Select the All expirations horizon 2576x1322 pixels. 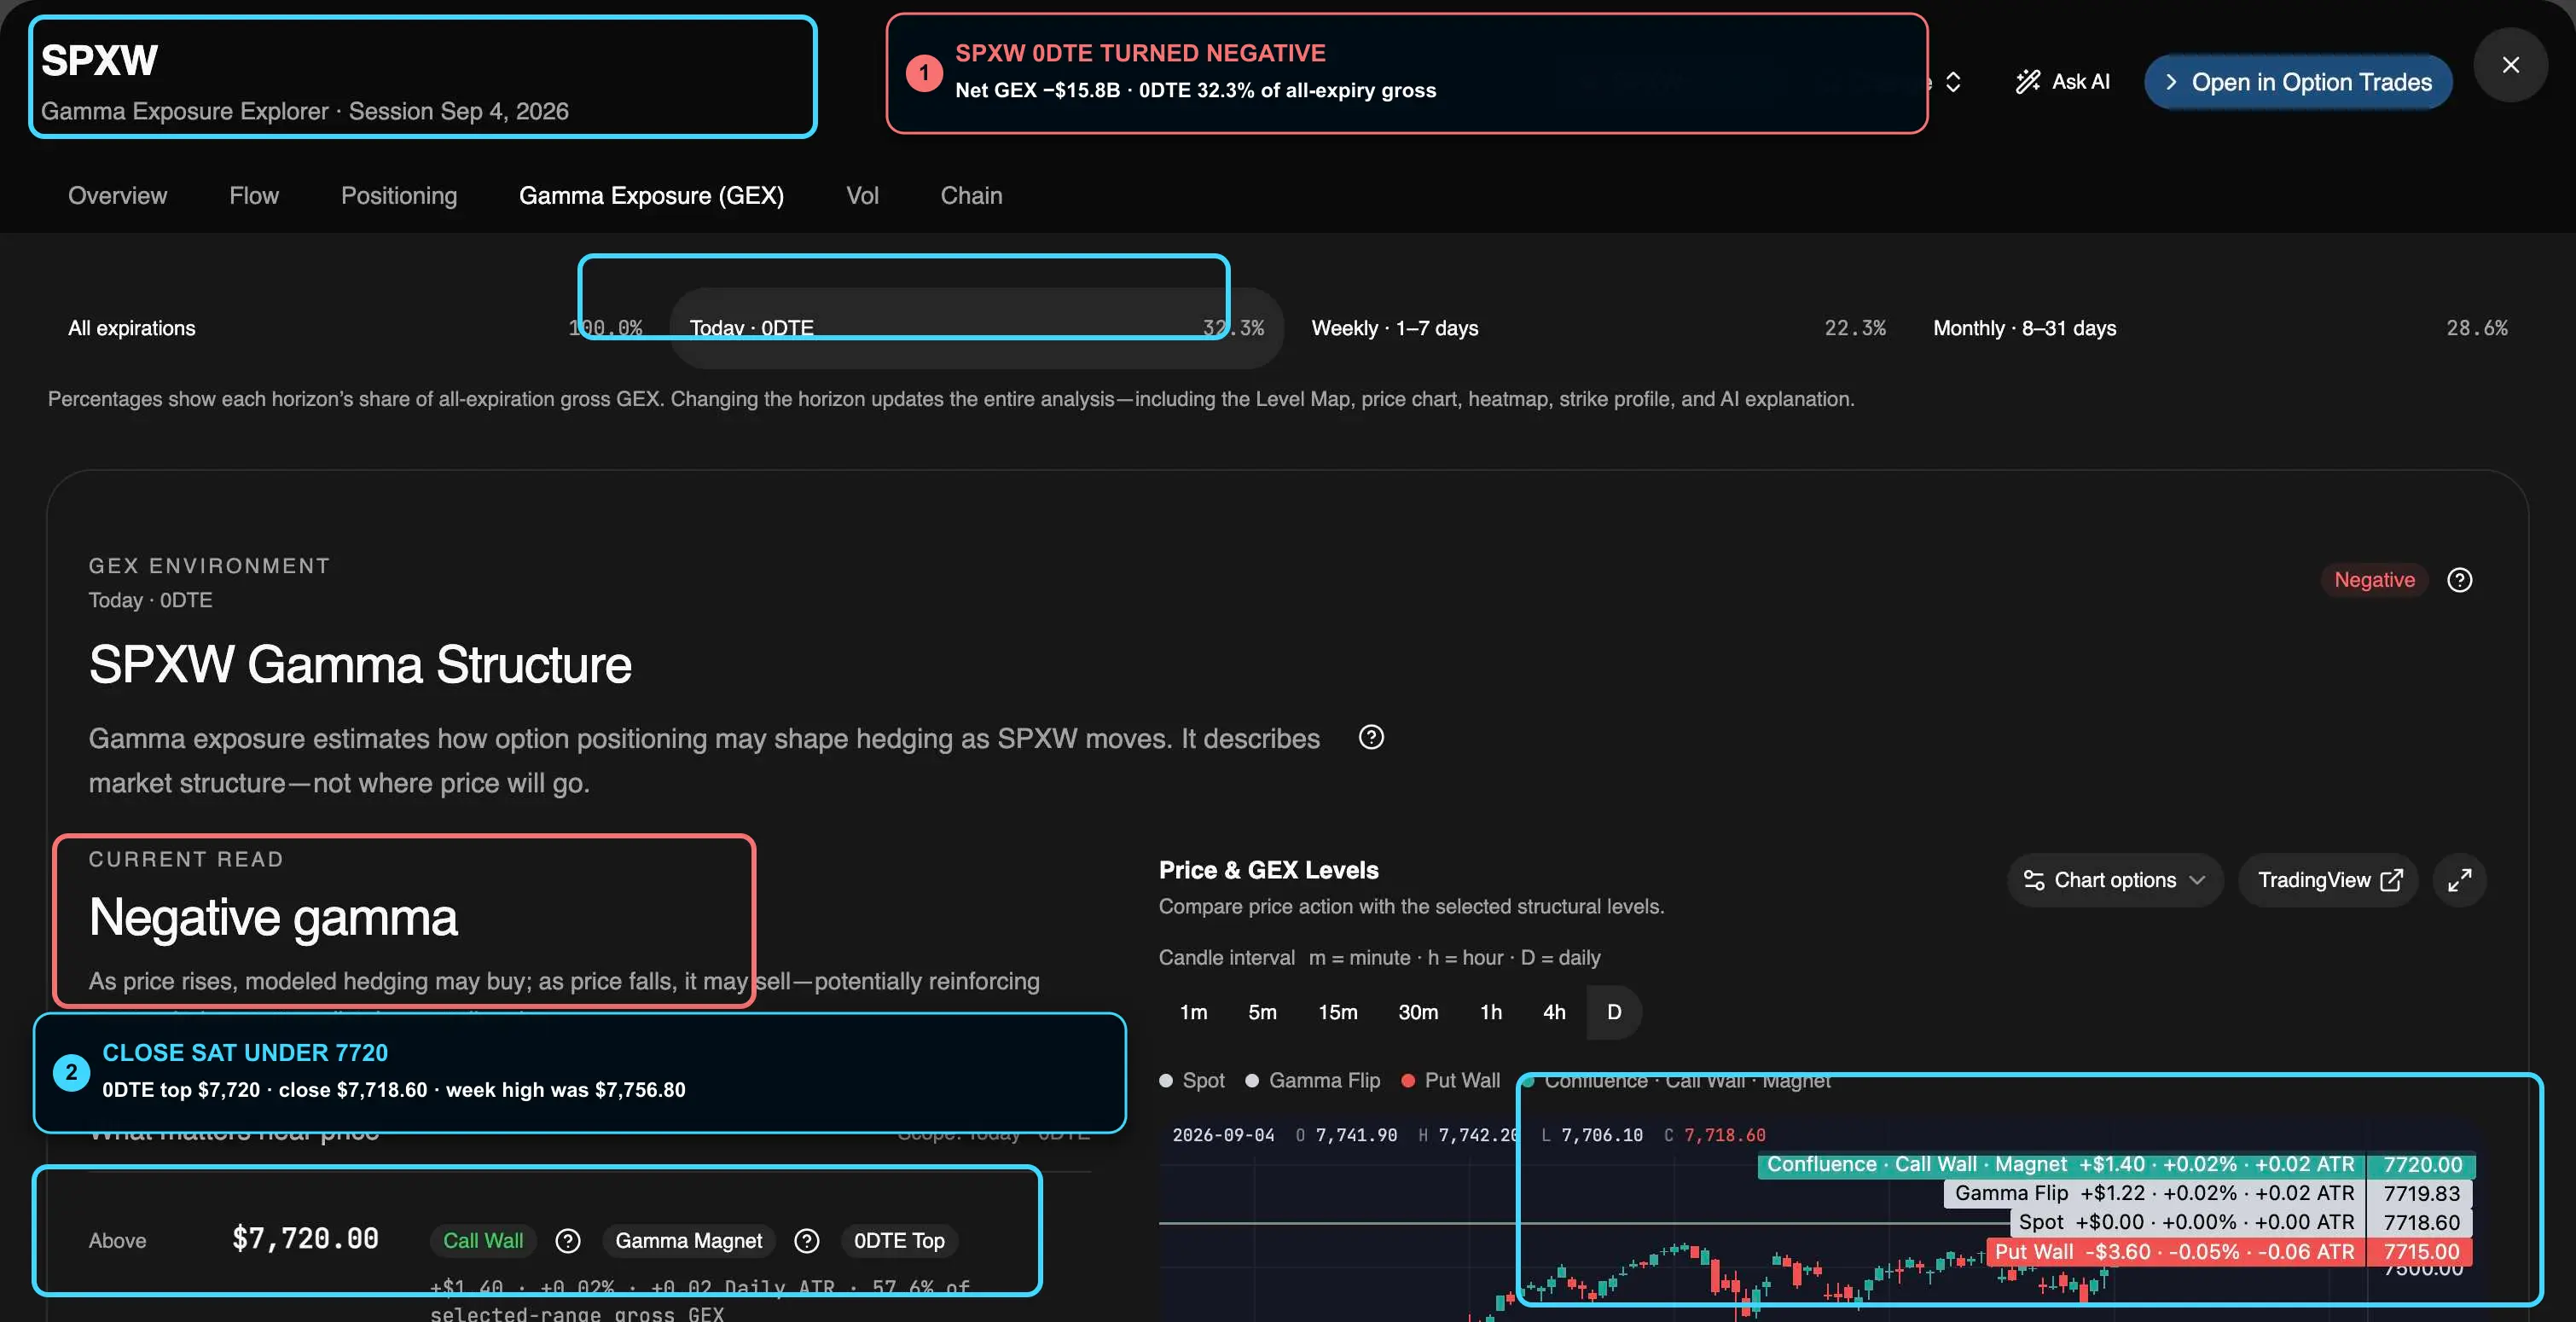355,328
